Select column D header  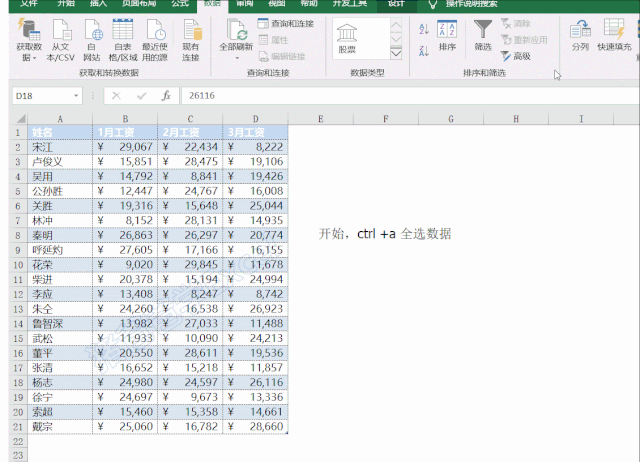256,119
